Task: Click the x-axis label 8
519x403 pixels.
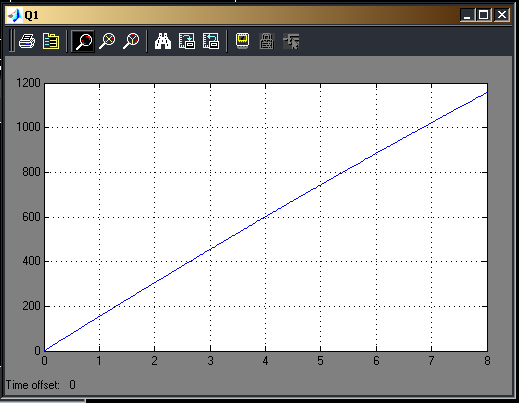Action: [487, 361]
